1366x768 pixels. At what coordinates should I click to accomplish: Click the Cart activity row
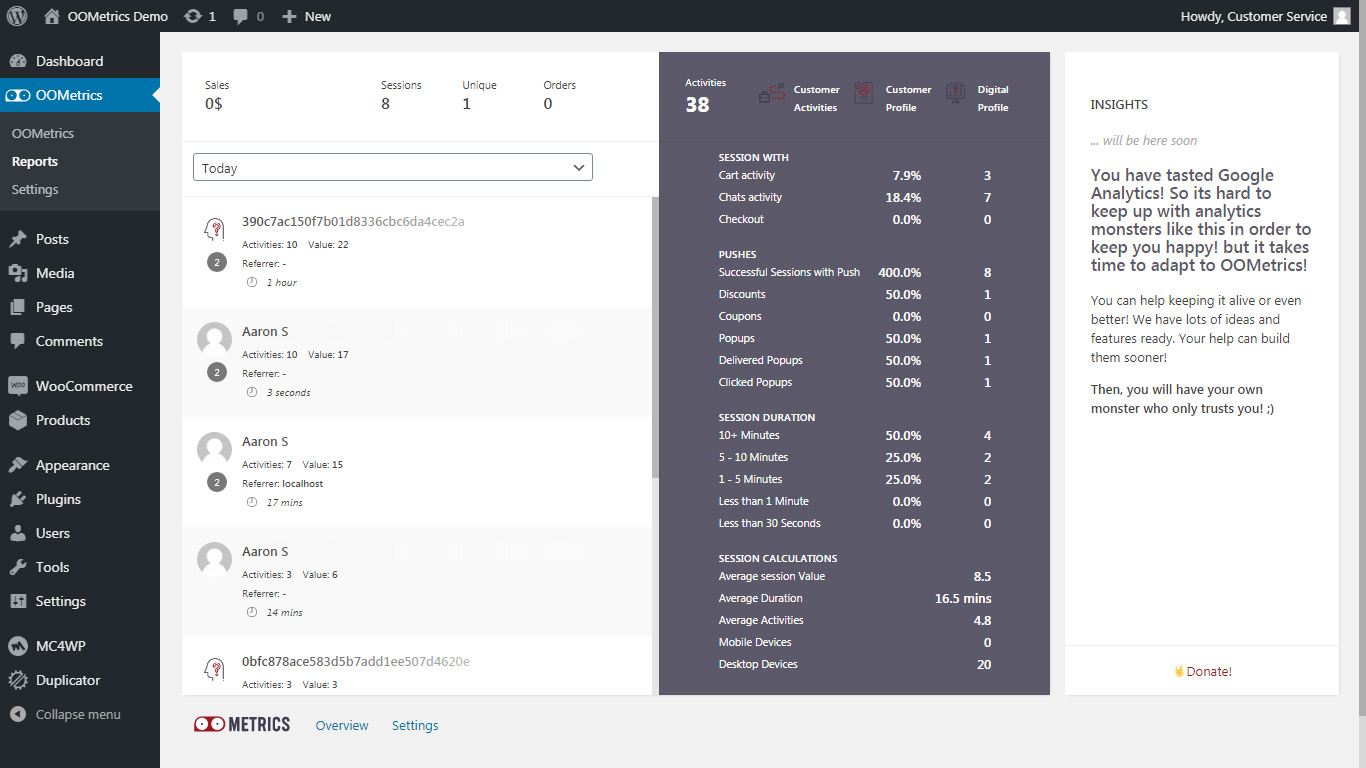click(x=855, y=175)
